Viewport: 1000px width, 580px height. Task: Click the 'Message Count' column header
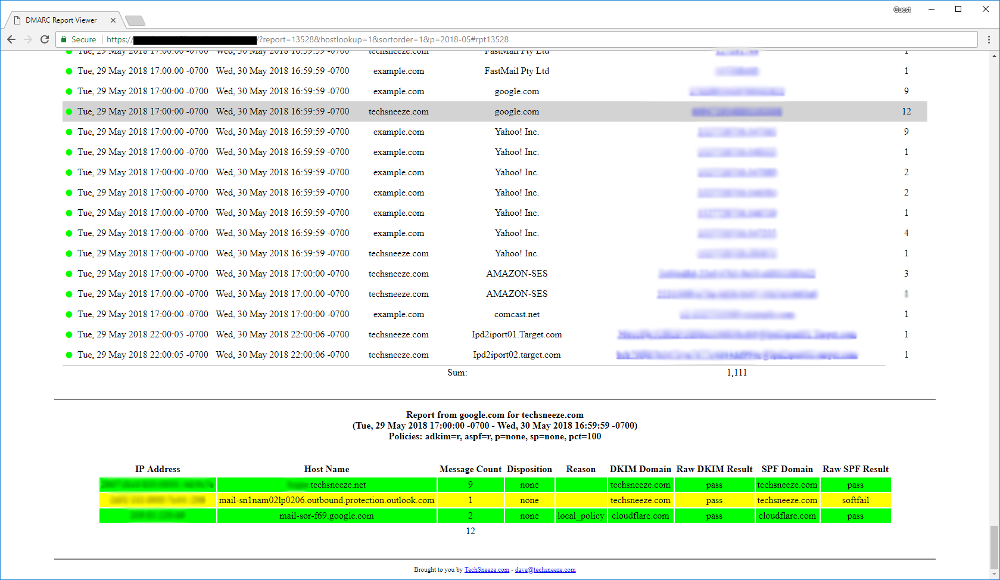coord(471,469)
